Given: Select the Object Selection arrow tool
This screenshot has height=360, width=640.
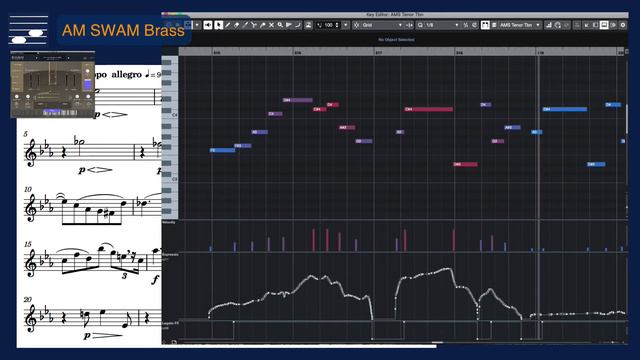Looking at the screenshot, I should tap(218, 25).
